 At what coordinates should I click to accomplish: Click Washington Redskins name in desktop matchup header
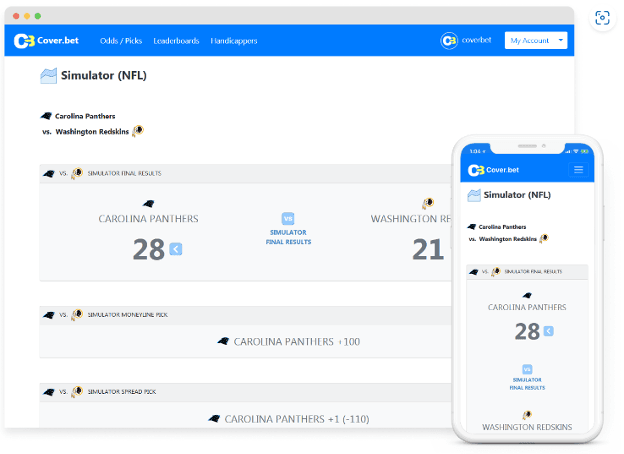coord(92,132)
